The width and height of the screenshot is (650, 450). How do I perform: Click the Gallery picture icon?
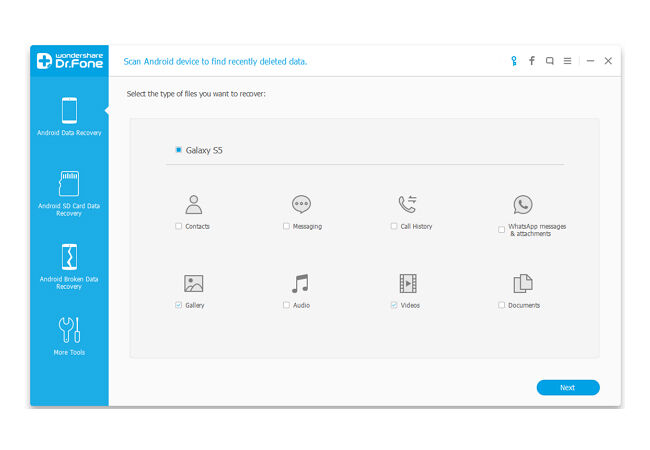point(194,284)
